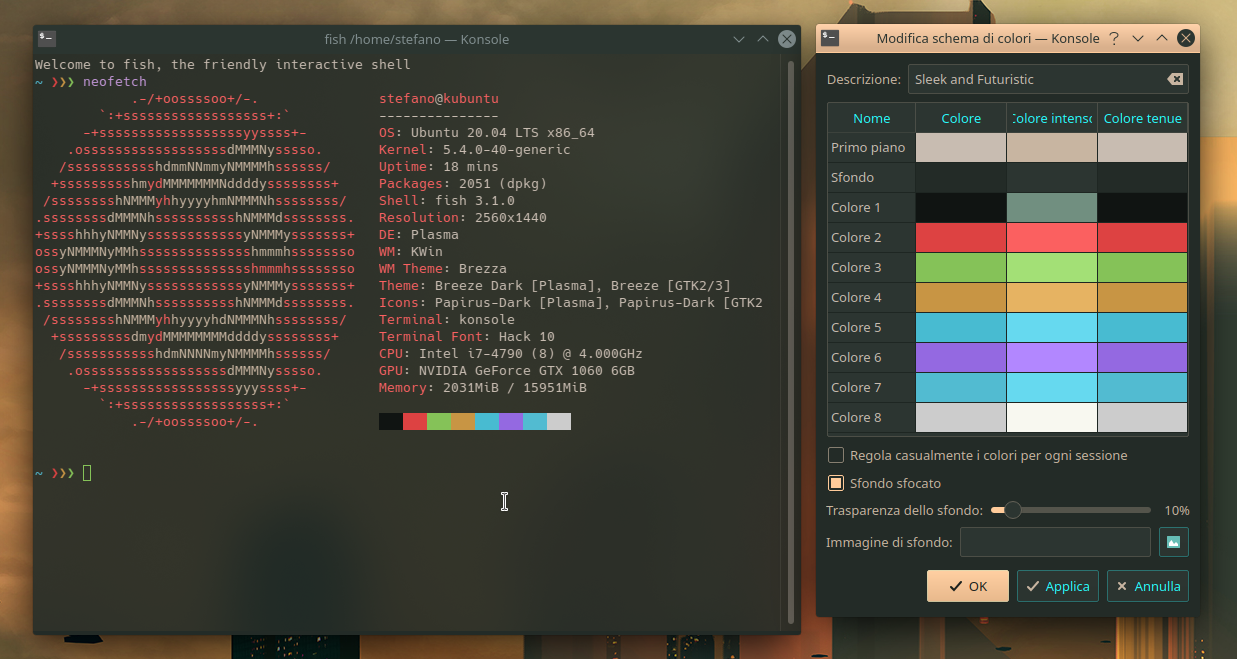This screenshot has width=1237, height=659.
Task: Close the color scheme dialog
Action: click(x=1186, y=39)
